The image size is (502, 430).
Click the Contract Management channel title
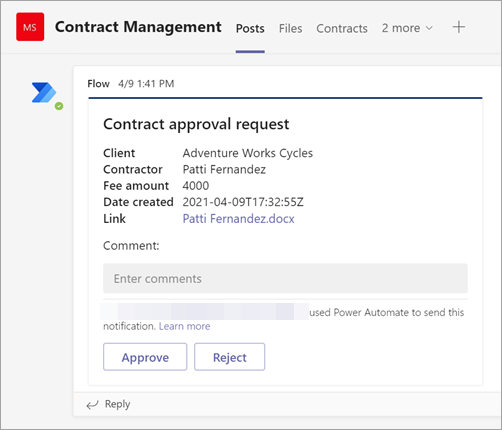click(138, 27)
